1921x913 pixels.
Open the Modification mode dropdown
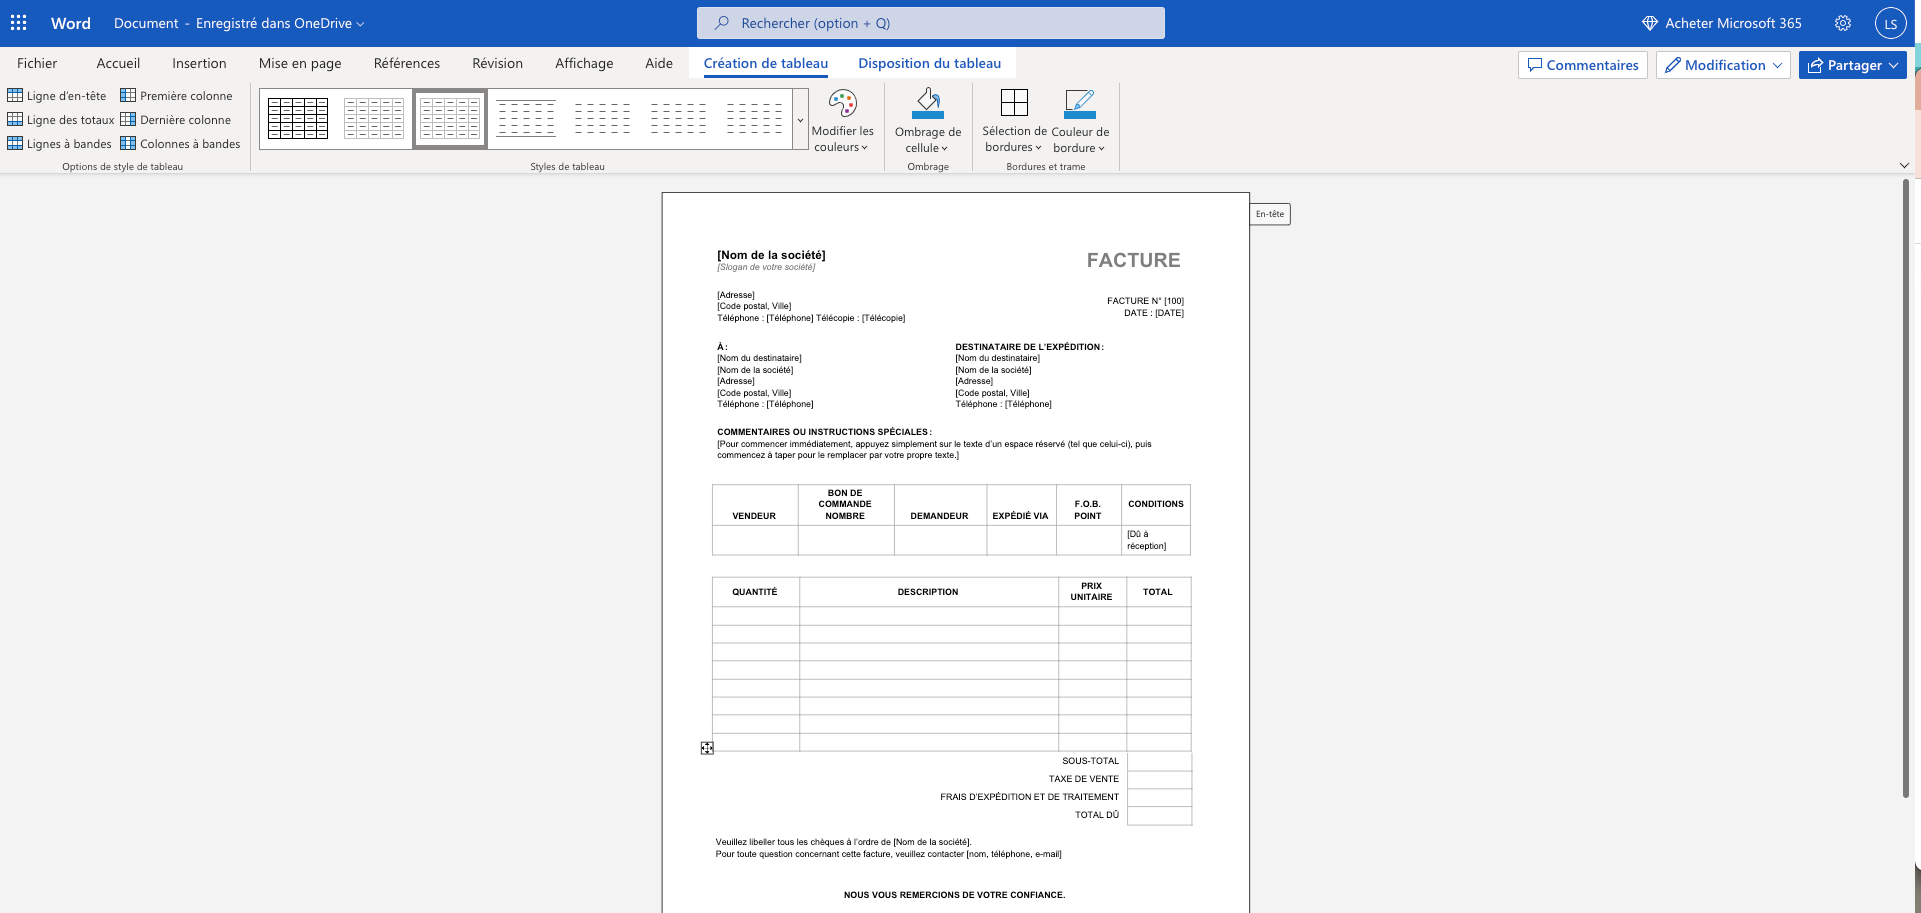pyautogui.click(x=1724, y=65)
